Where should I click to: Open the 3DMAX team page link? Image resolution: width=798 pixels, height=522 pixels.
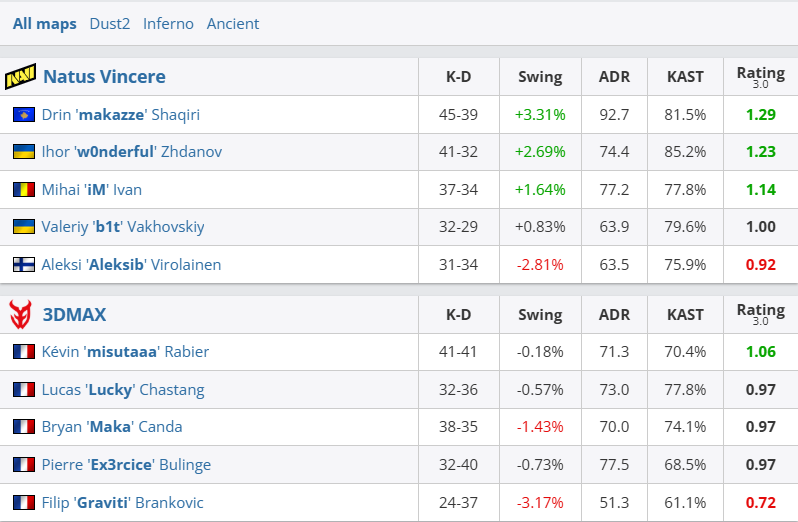tap(74, 315)
